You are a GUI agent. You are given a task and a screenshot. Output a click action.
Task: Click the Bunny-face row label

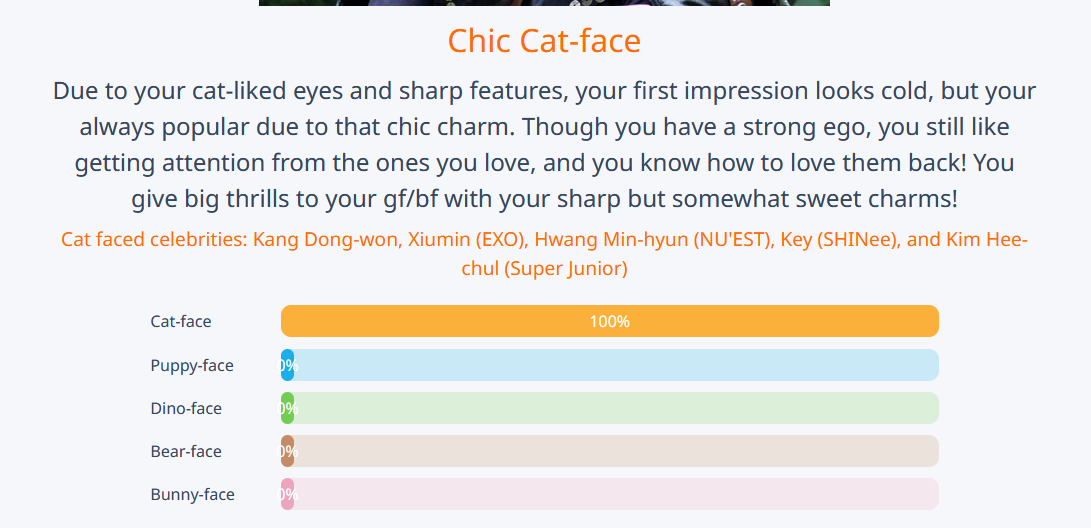pos(192,494)
